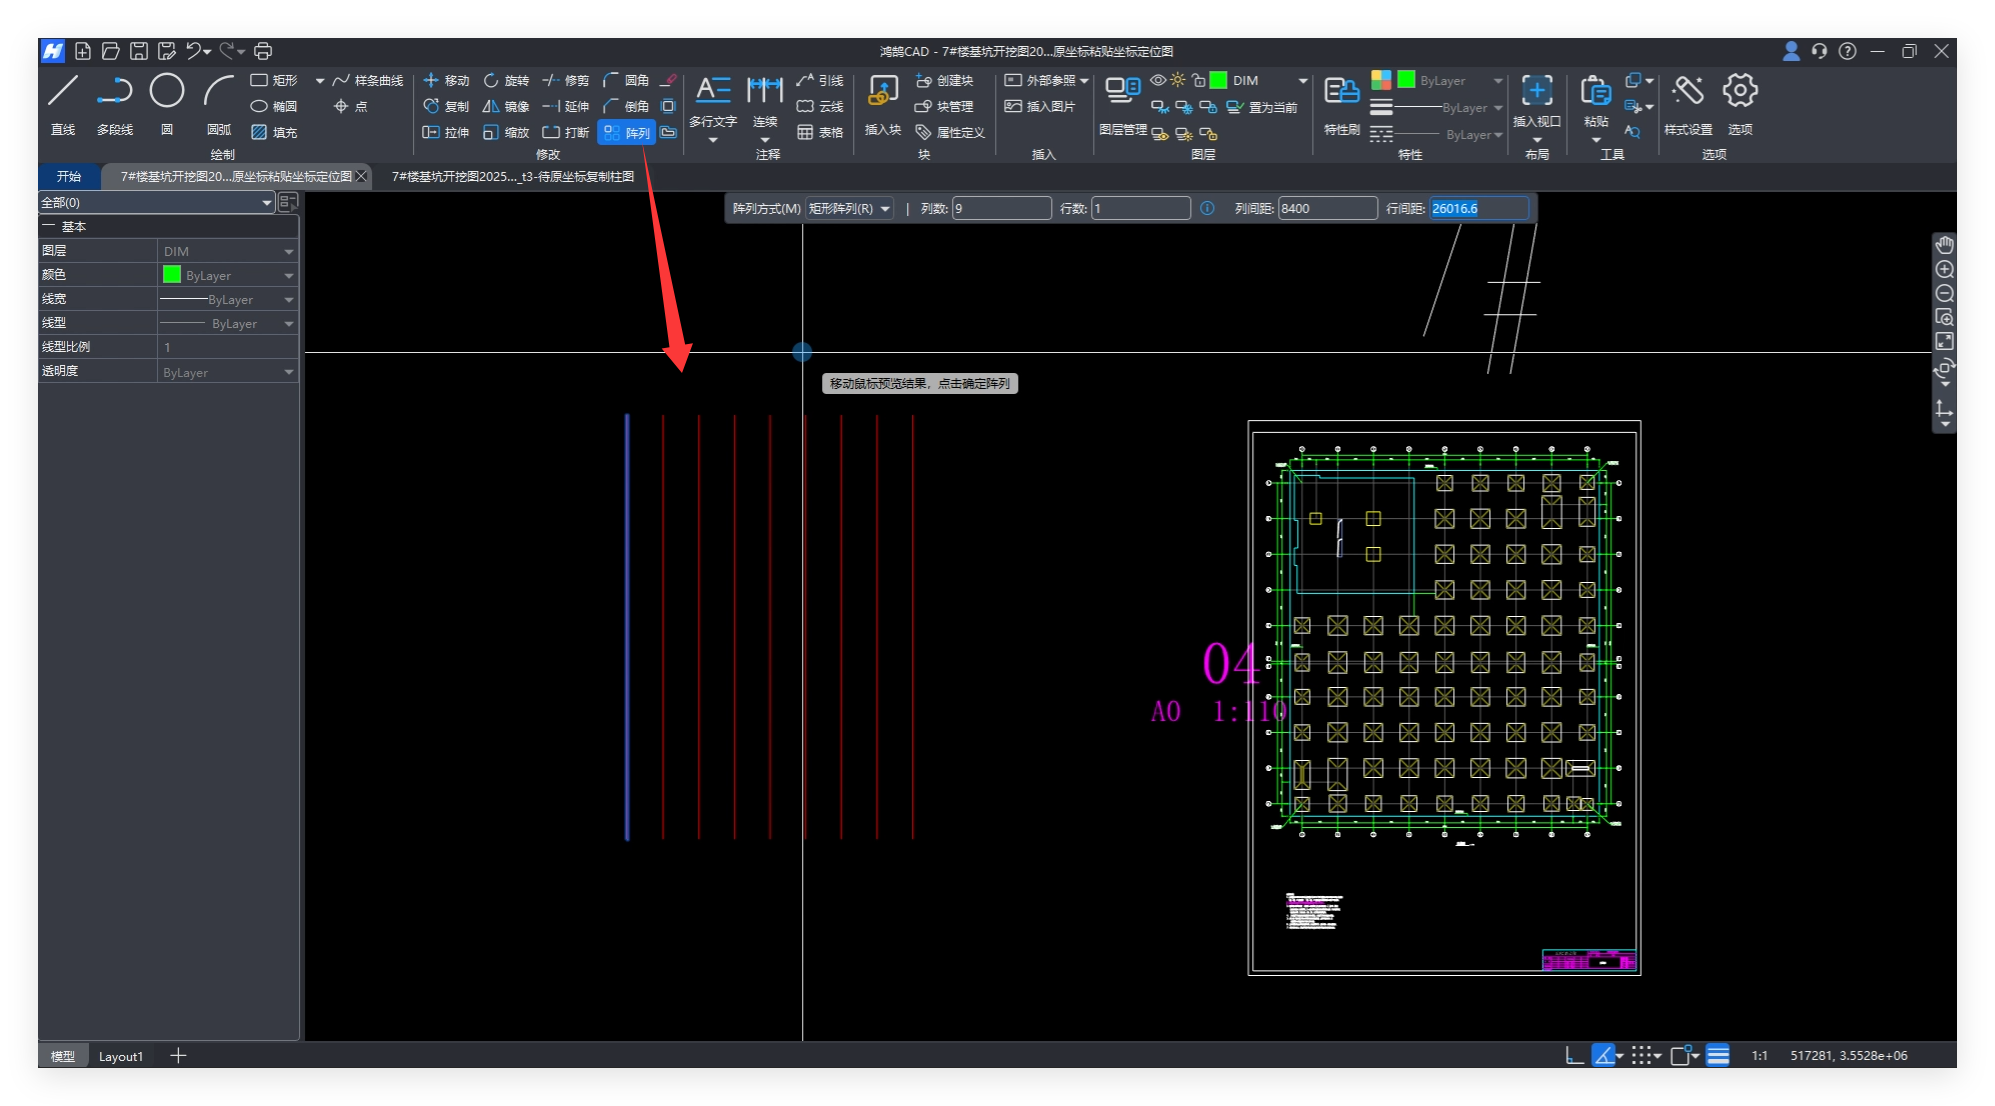Viewport: 1995px width, 1106px height.
Task: Click the 镜像 mirror button
Action: point(506,106)
